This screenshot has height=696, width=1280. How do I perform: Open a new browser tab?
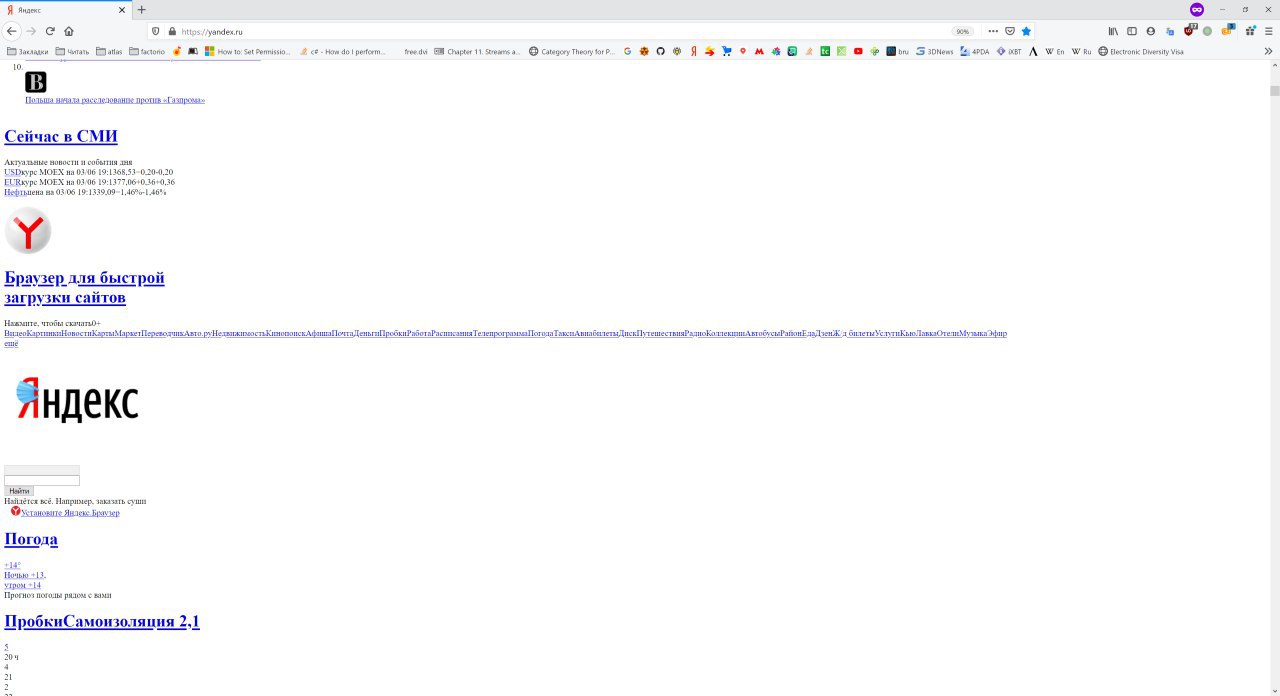[141, 9]
